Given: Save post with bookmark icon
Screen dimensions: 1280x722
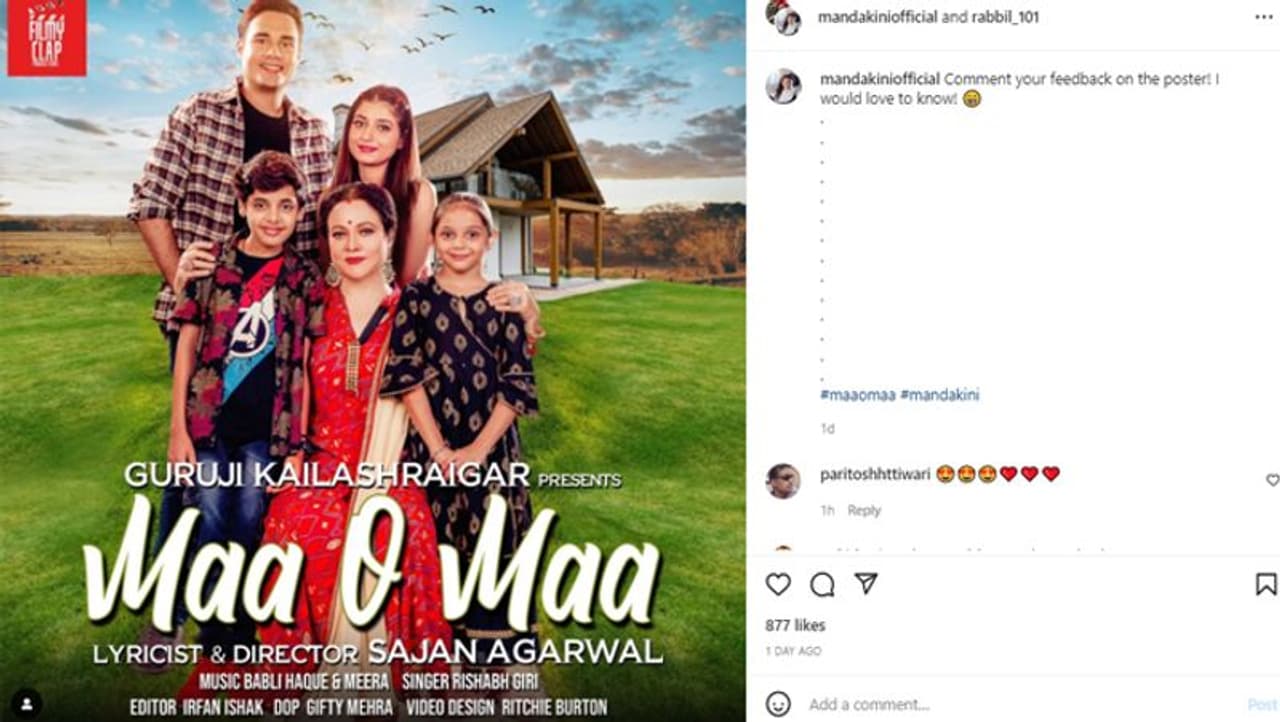Looking at the screenshot, I should [x=1266, y=584].
